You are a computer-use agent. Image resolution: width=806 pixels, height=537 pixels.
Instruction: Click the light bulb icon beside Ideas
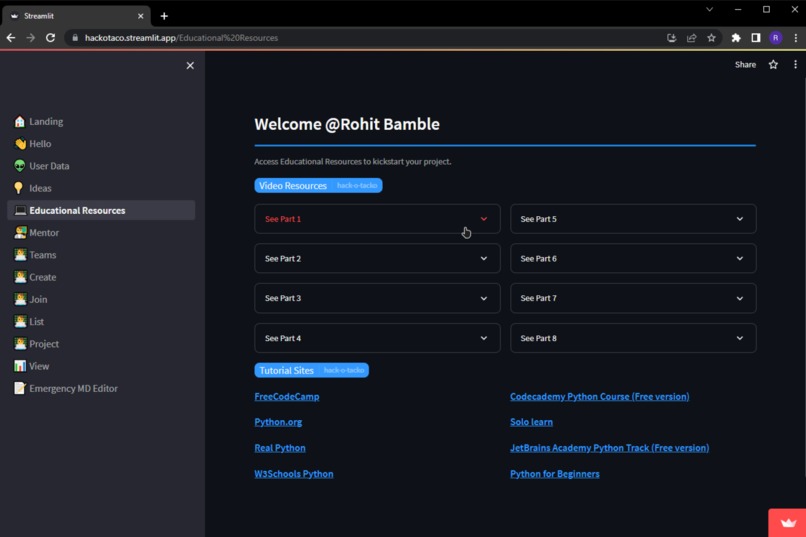click(x=19, y=188)
